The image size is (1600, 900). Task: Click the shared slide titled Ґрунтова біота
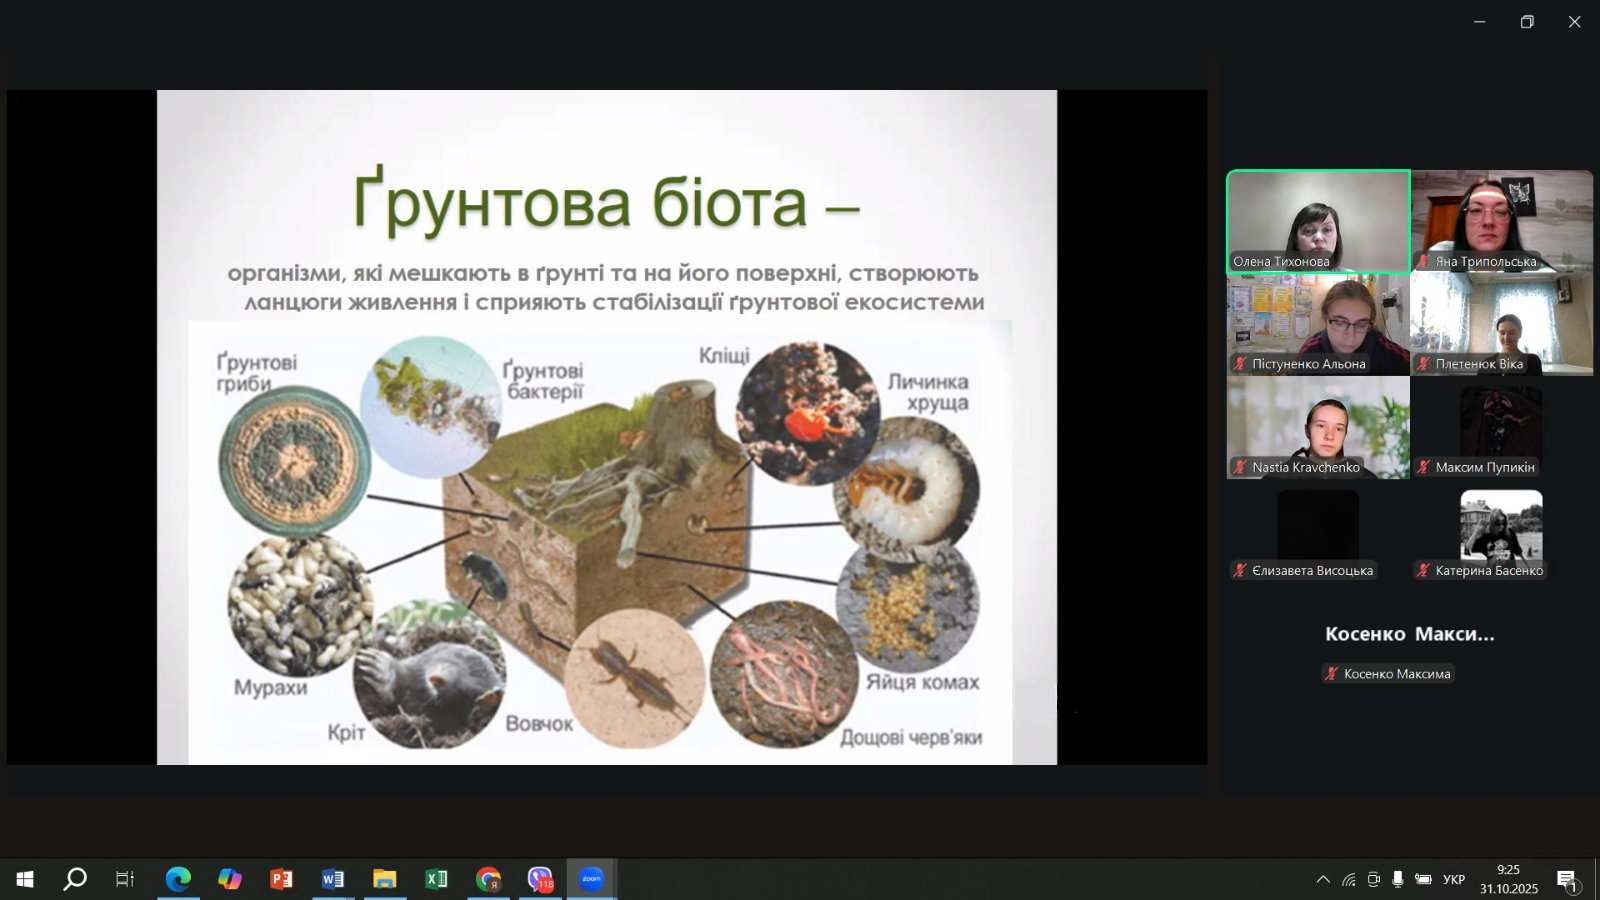pos(606,427)
